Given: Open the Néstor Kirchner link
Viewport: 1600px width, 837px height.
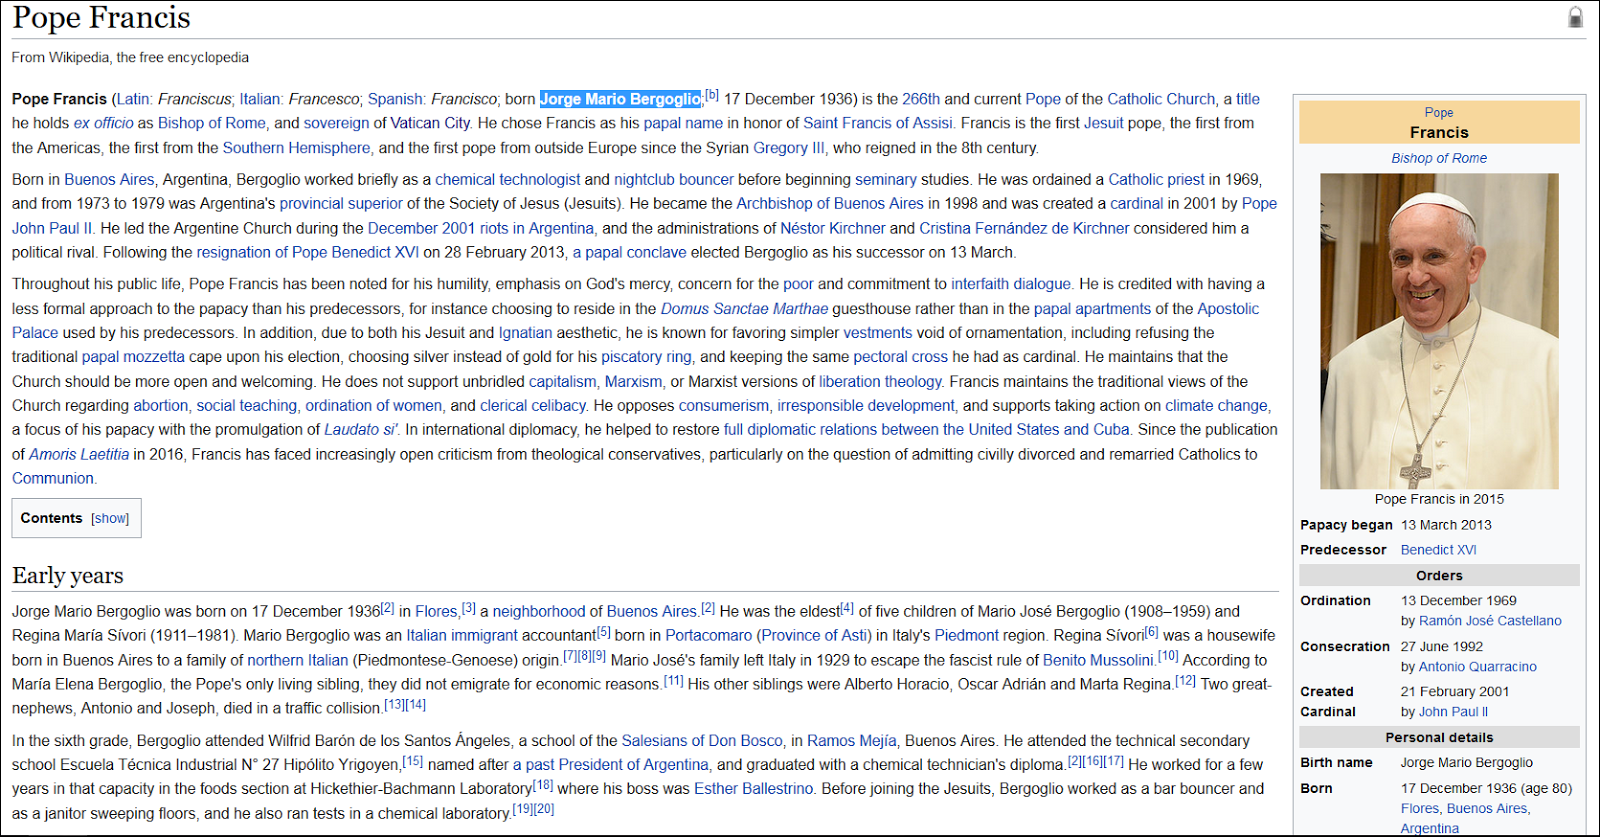Looking at the screenshot, I should (833, 228).
